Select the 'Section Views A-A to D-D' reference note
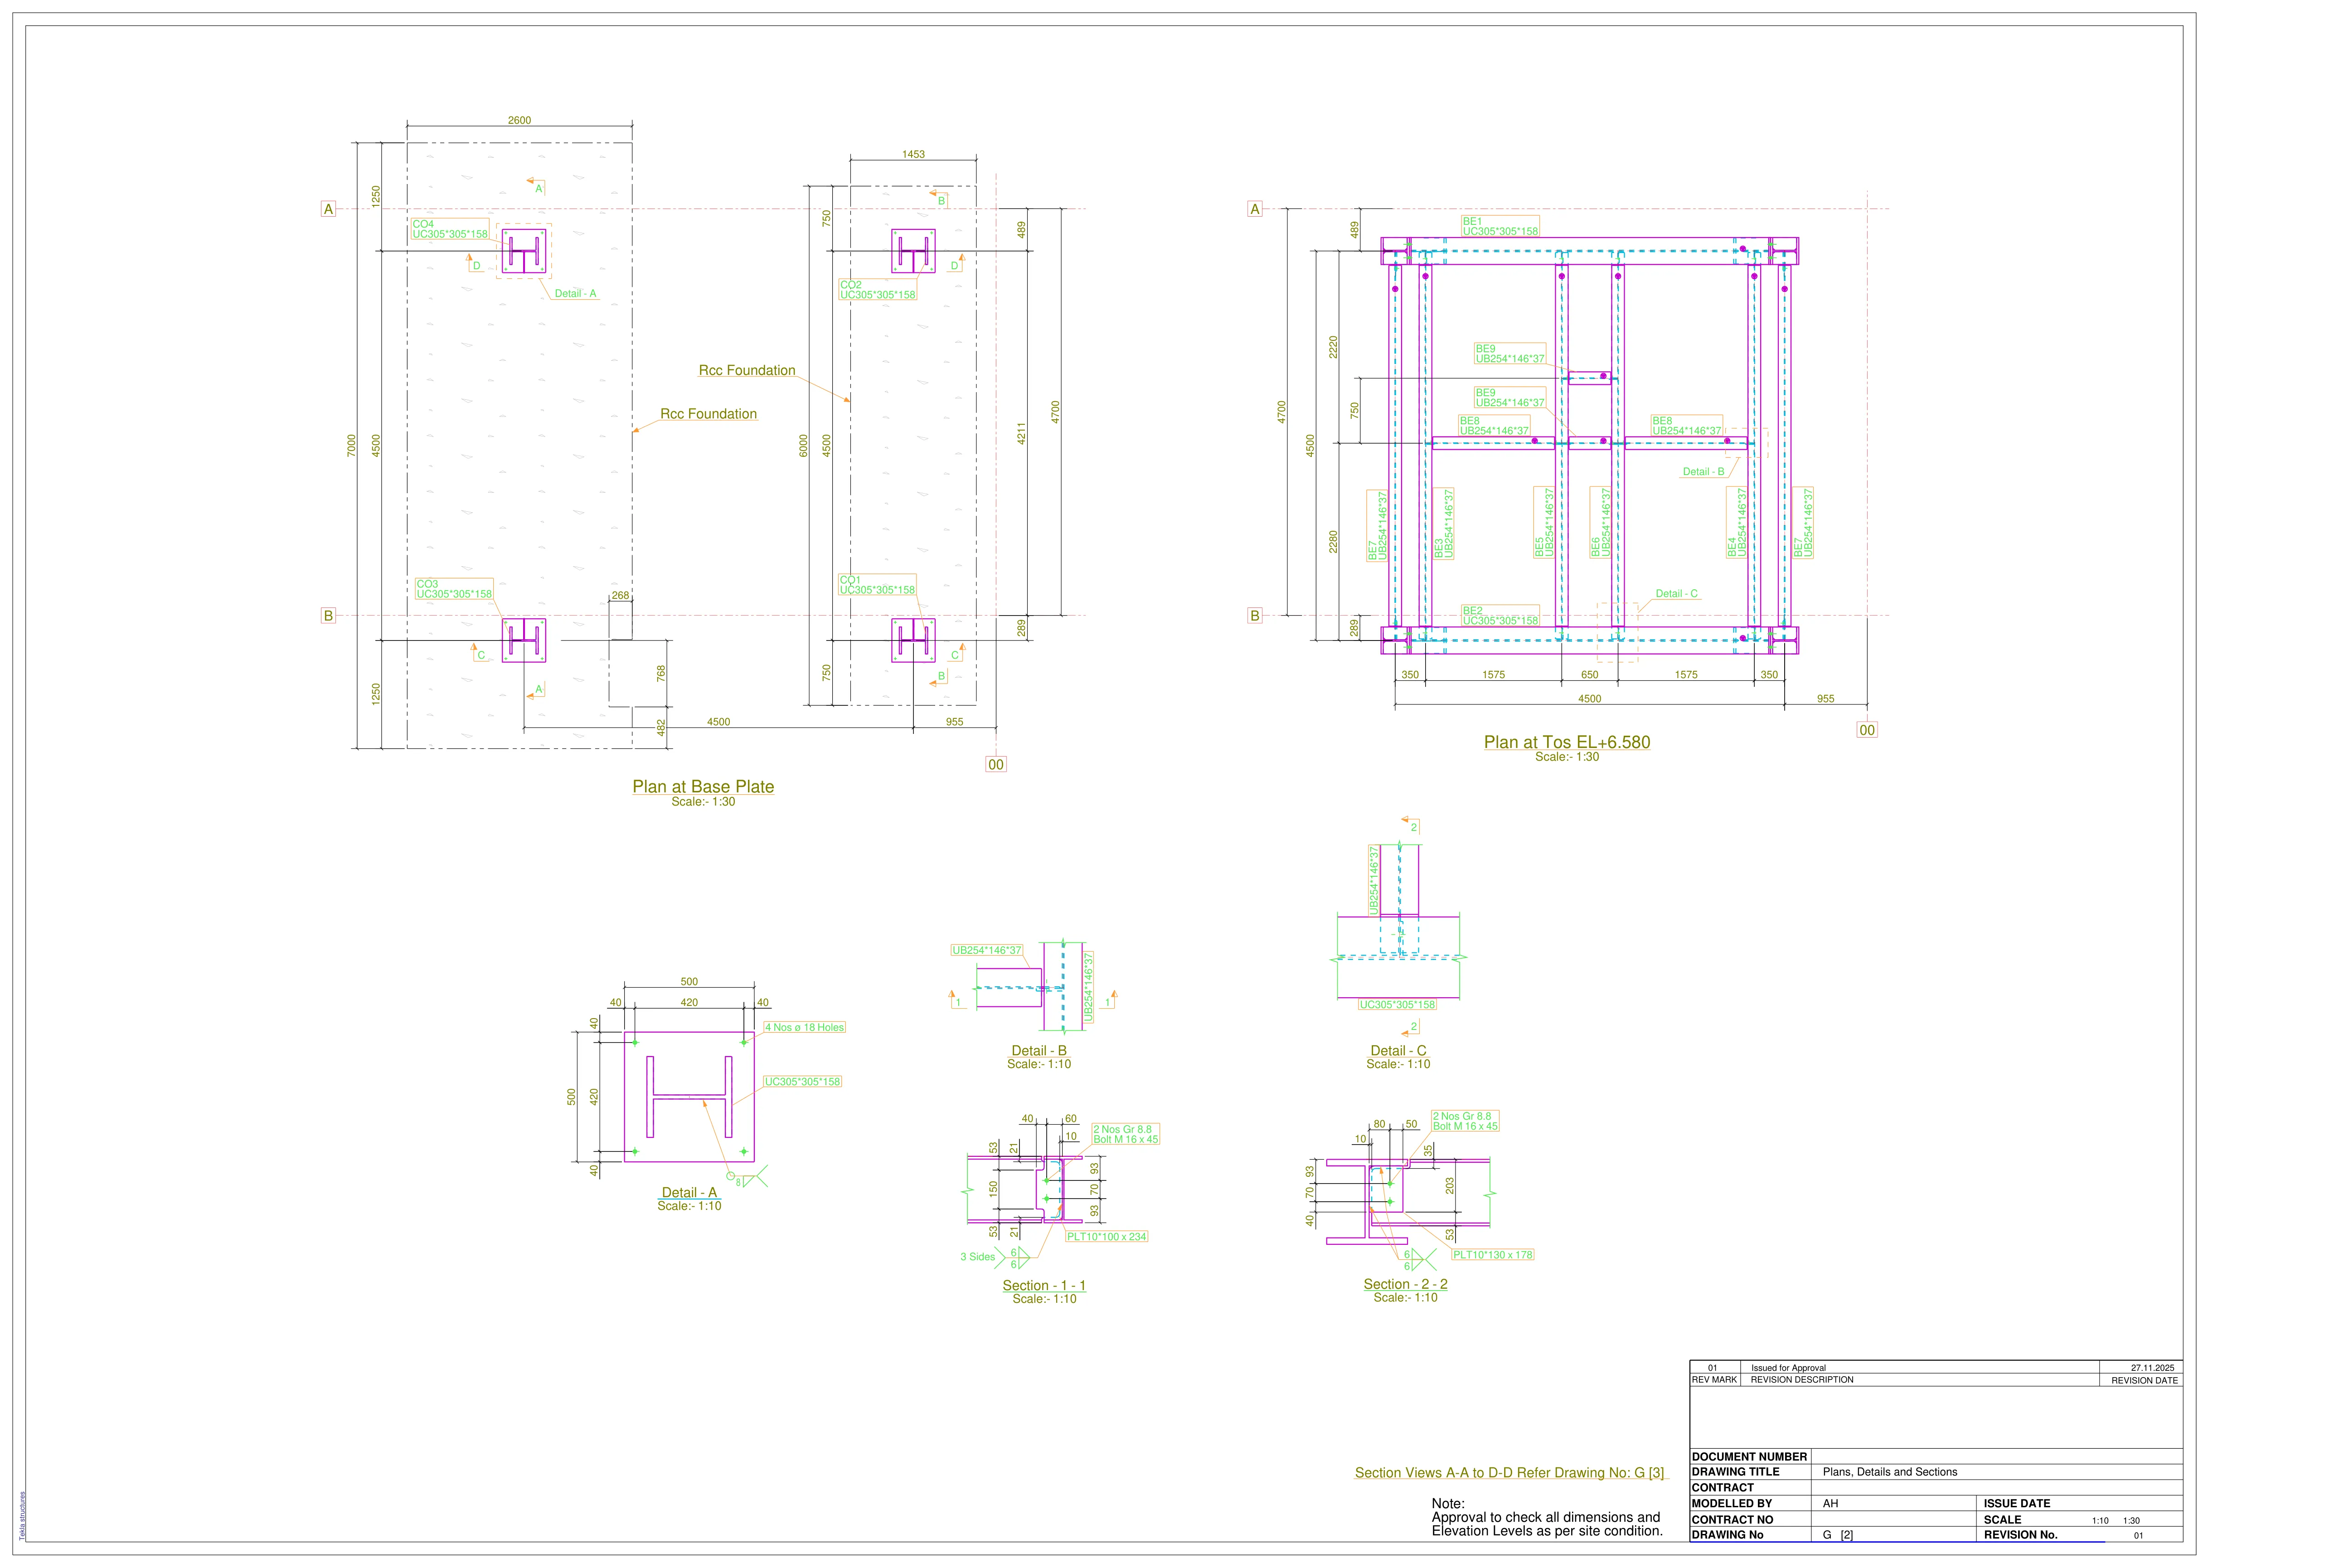The image size is (2349, 1568). click(x=1510, y=1473)
